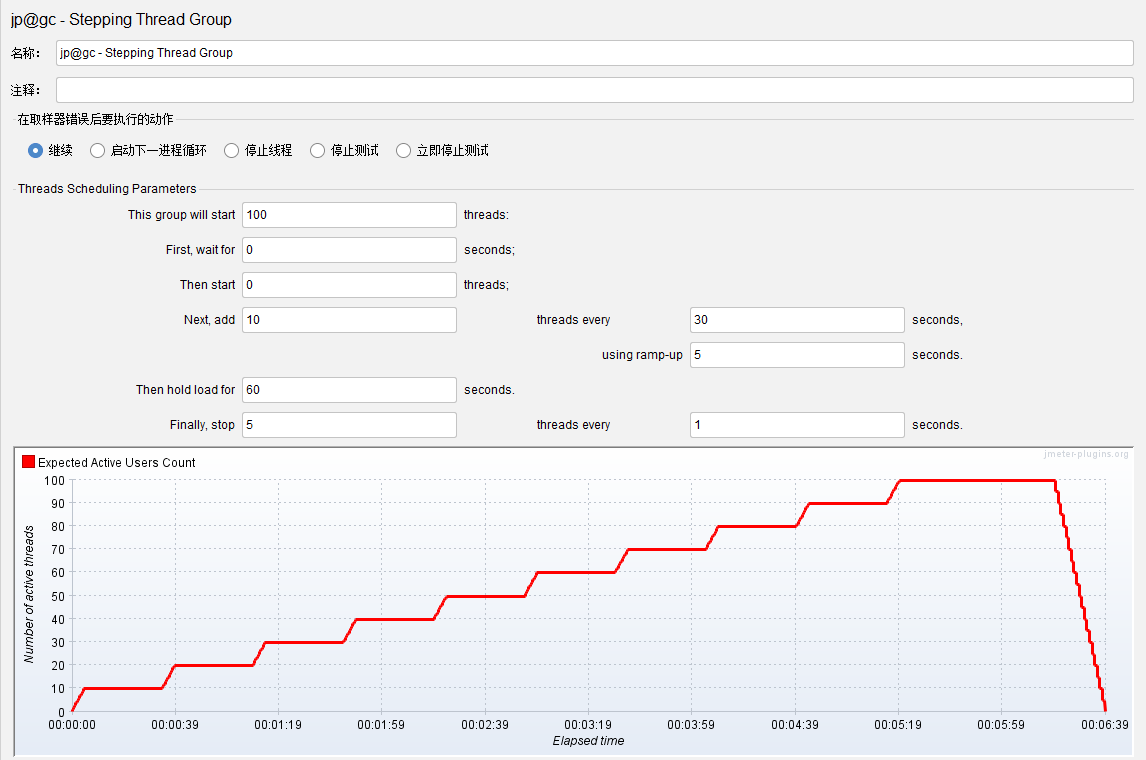Click the 'Elapsed time' axis label
The image size is (1146, 760).
(x=588, y=741)
